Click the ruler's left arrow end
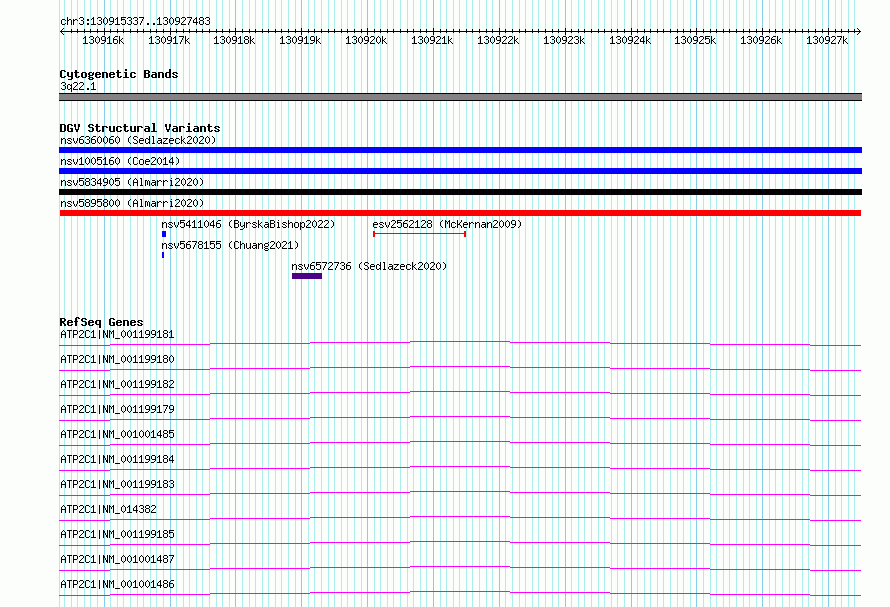Screen dimensions: 890x607 coord(62,31)
